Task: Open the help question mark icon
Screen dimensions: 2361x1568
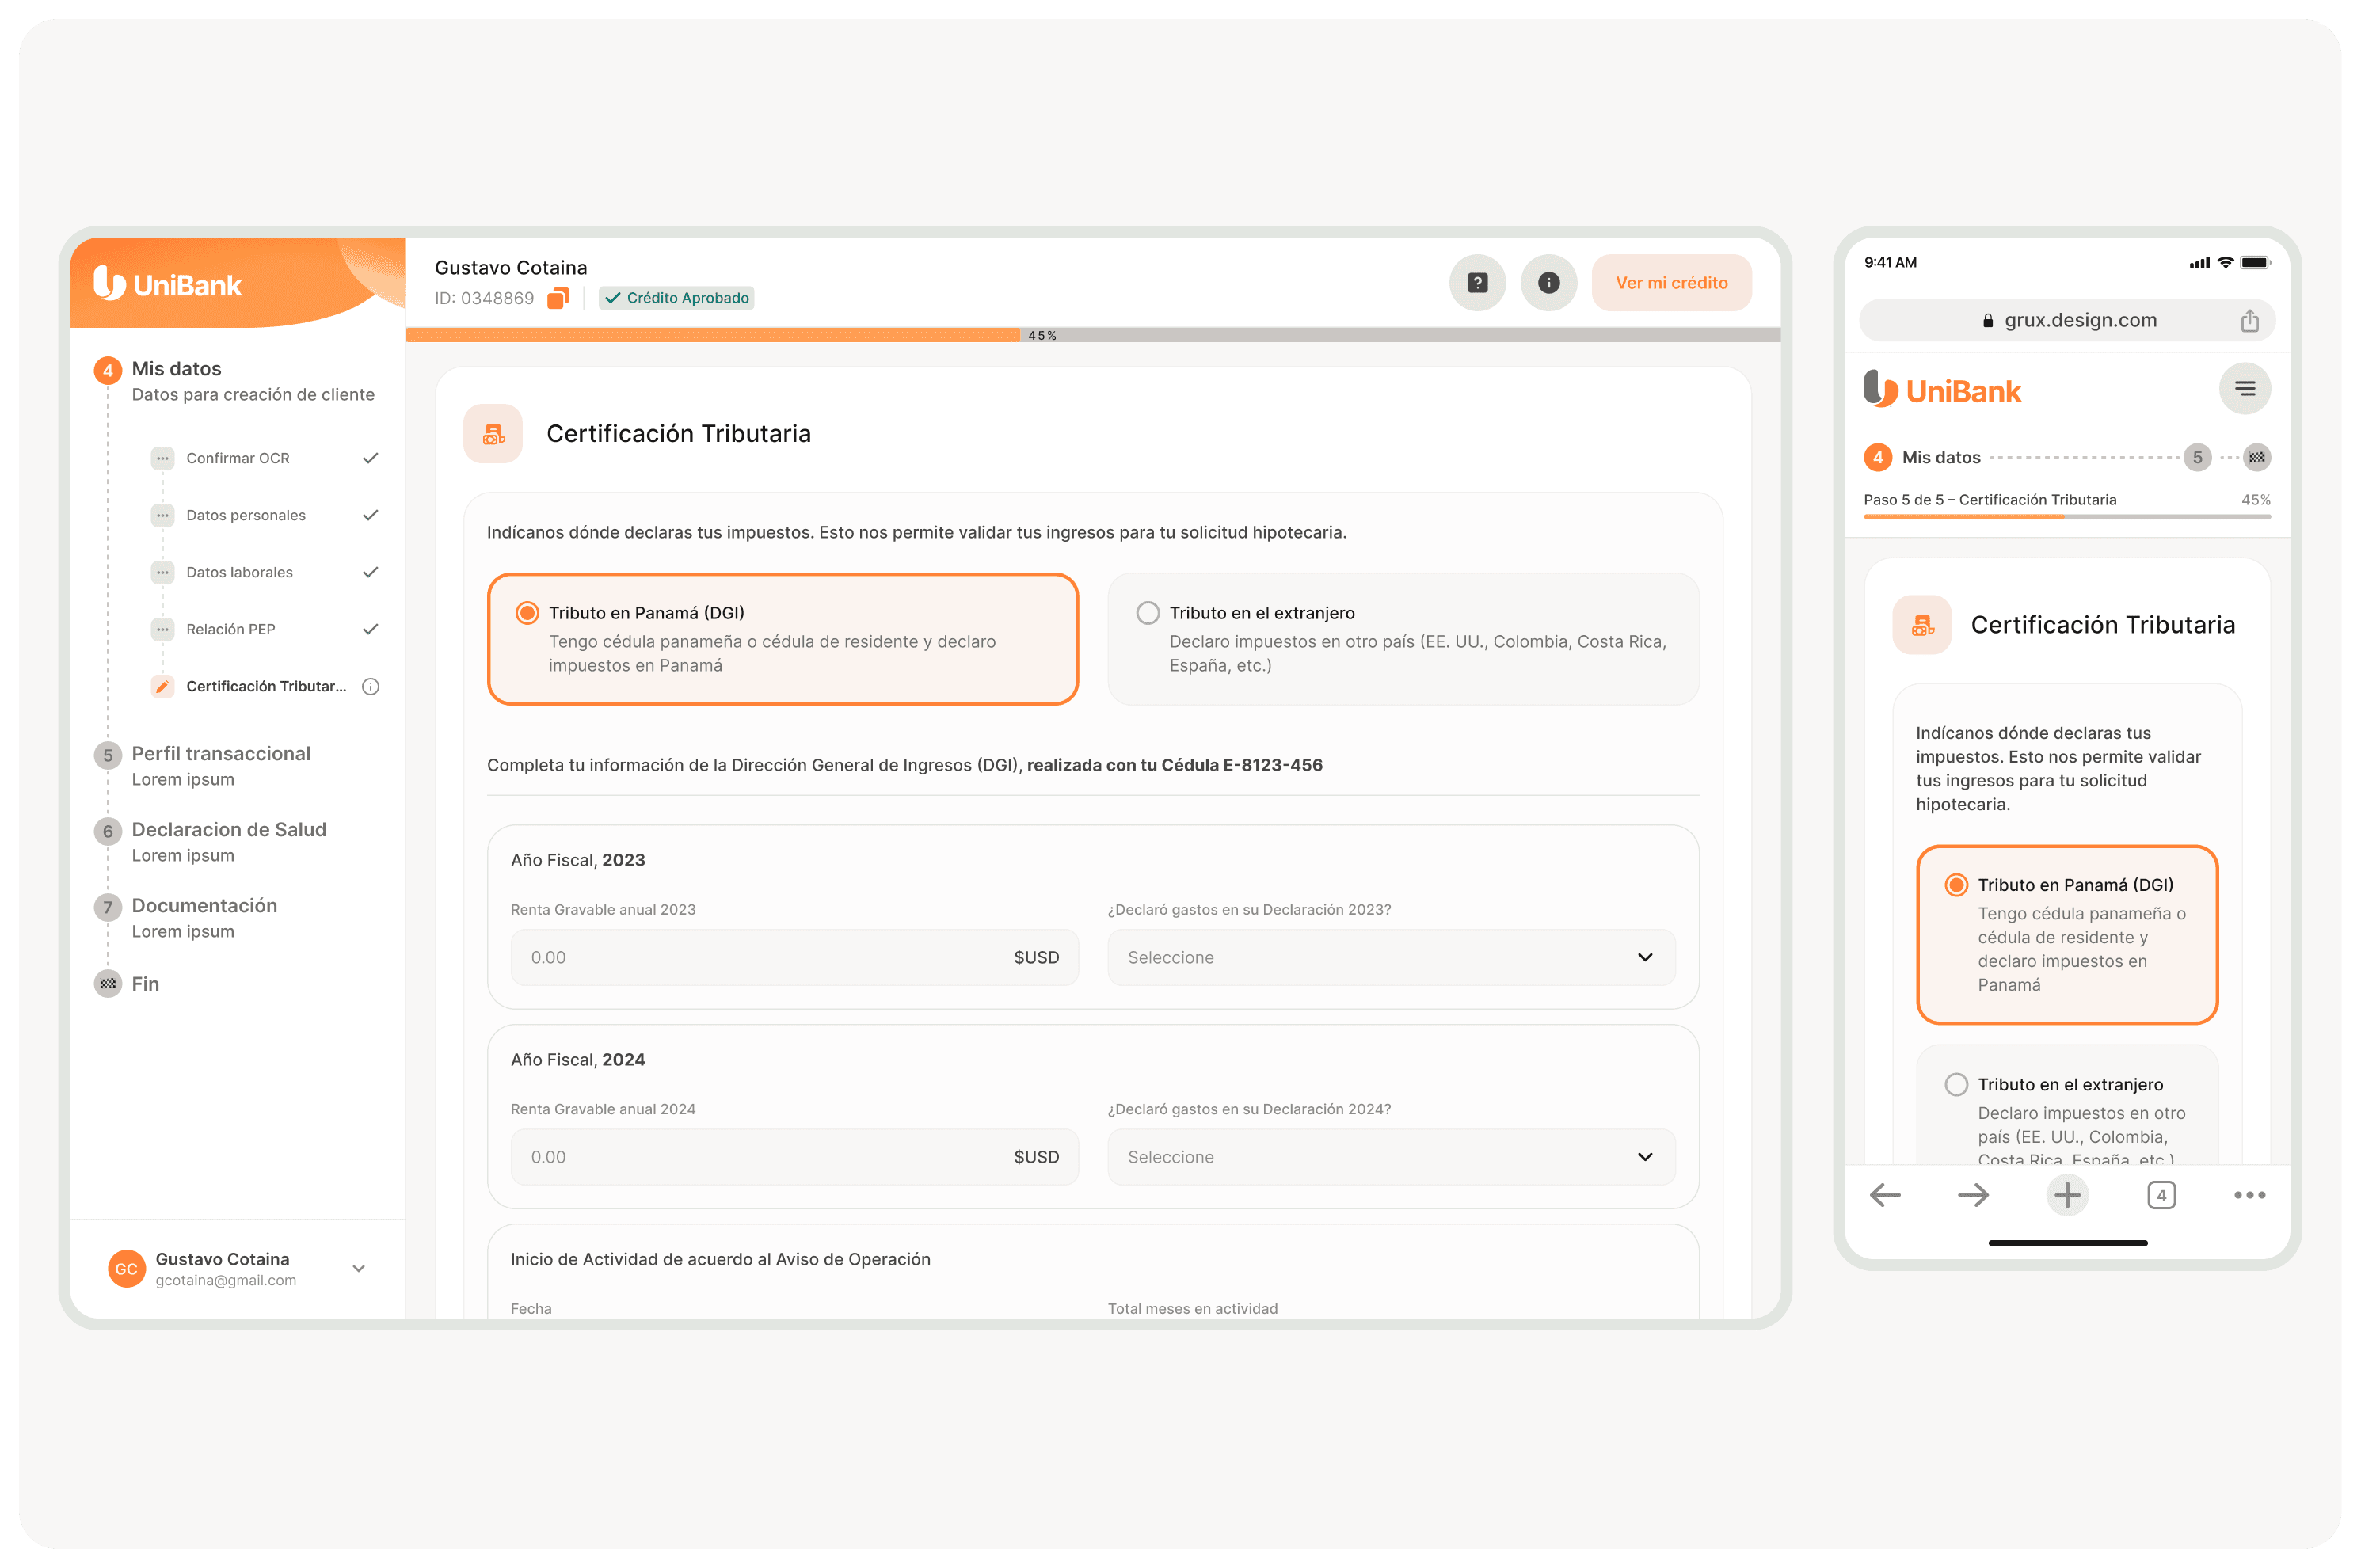Action: click(x=1477, y=283)
